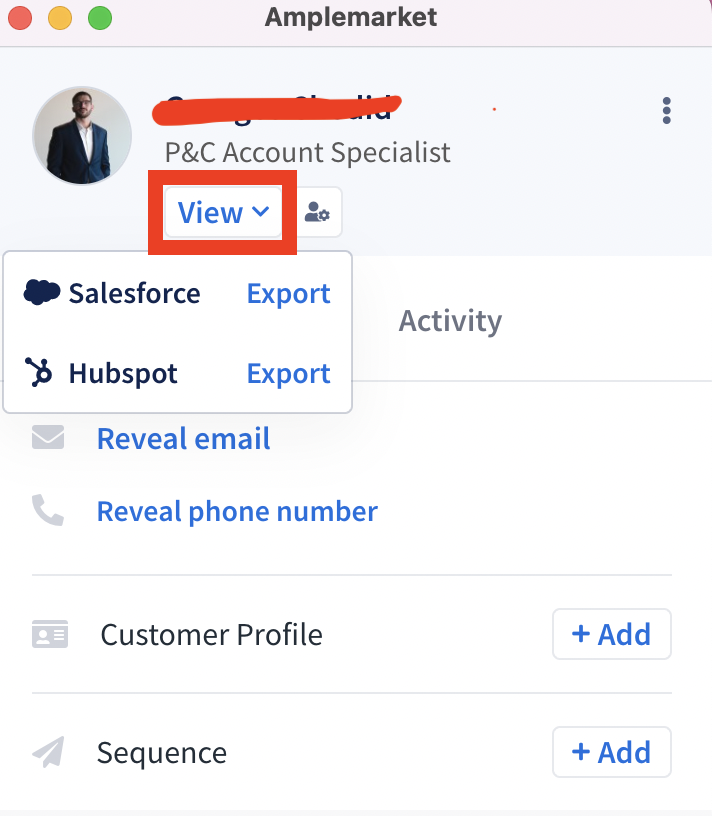Click the chevron beside View
712x816 pixels.
pyautogui.click(x=260, y=211)
